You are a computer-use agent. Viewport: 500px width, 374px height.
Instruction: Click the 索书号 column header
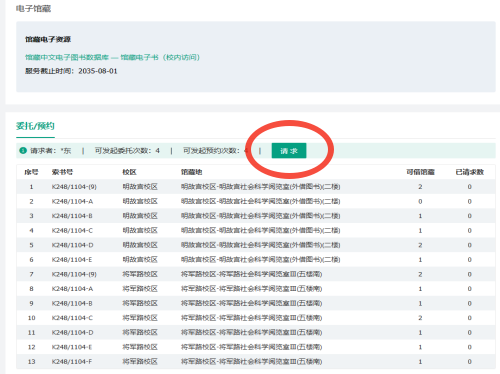pyautogui.click(x=62, y=172)
